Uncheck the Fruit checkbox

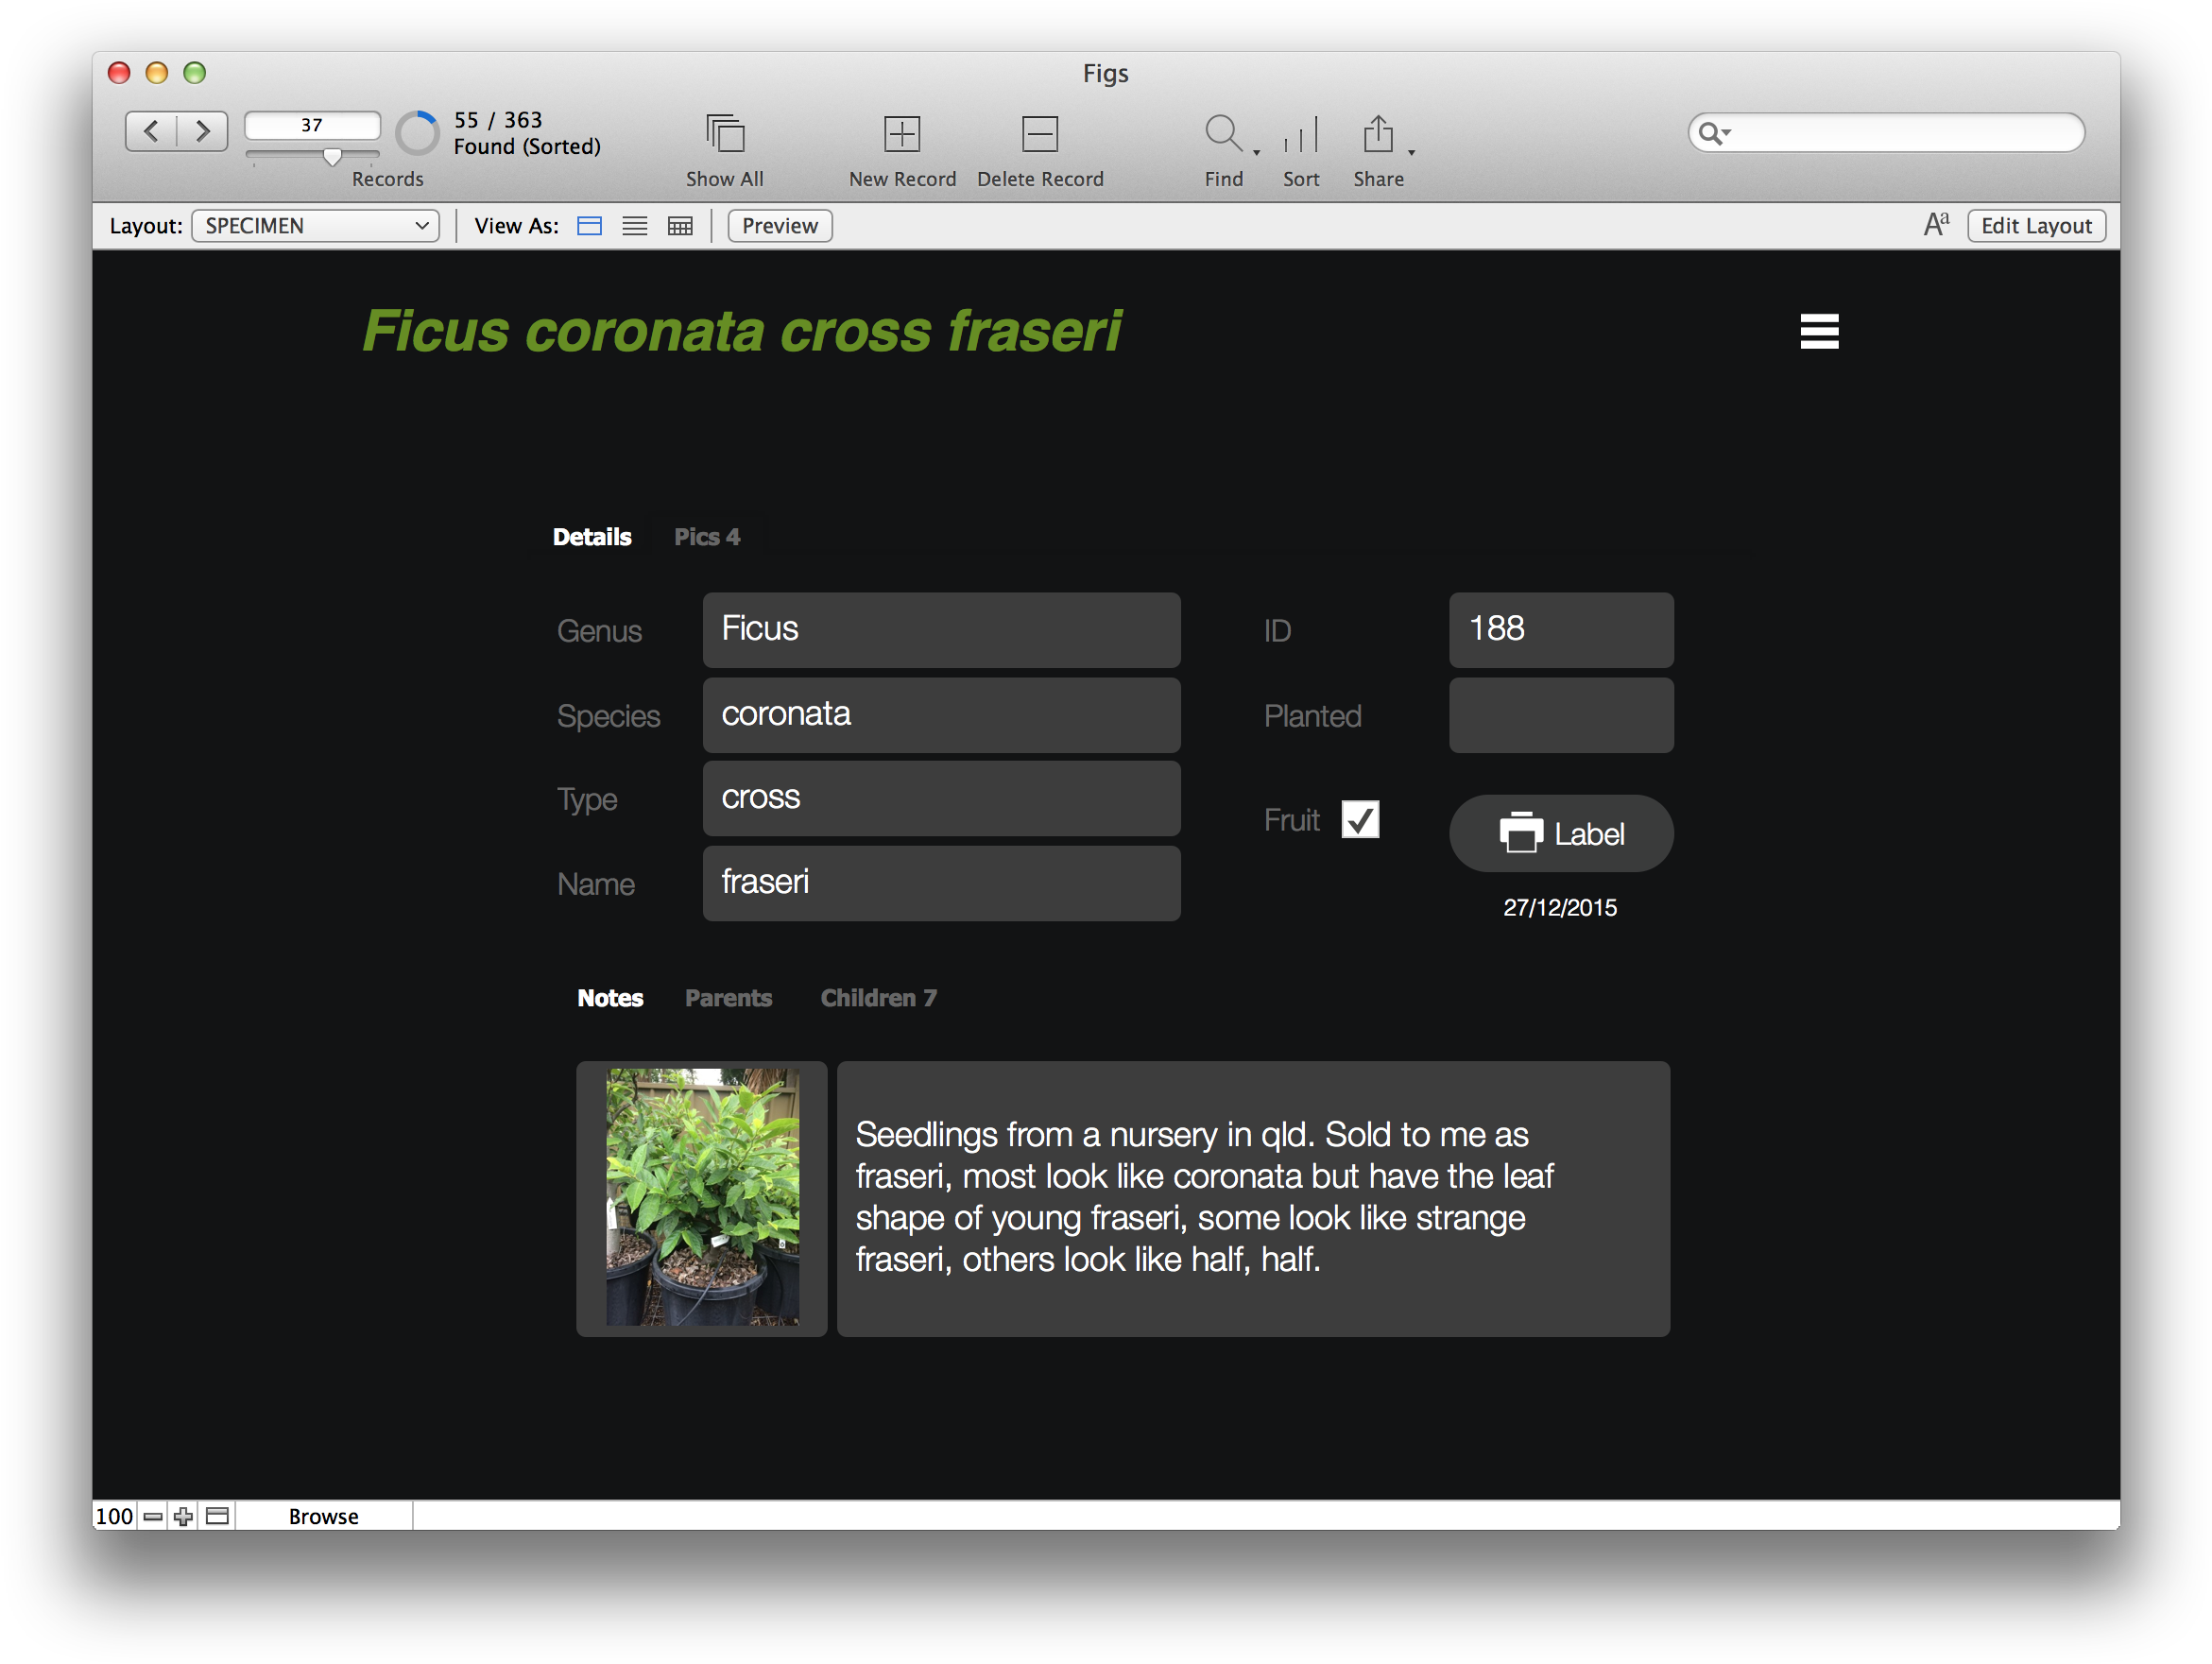[x=1362, y=819]
